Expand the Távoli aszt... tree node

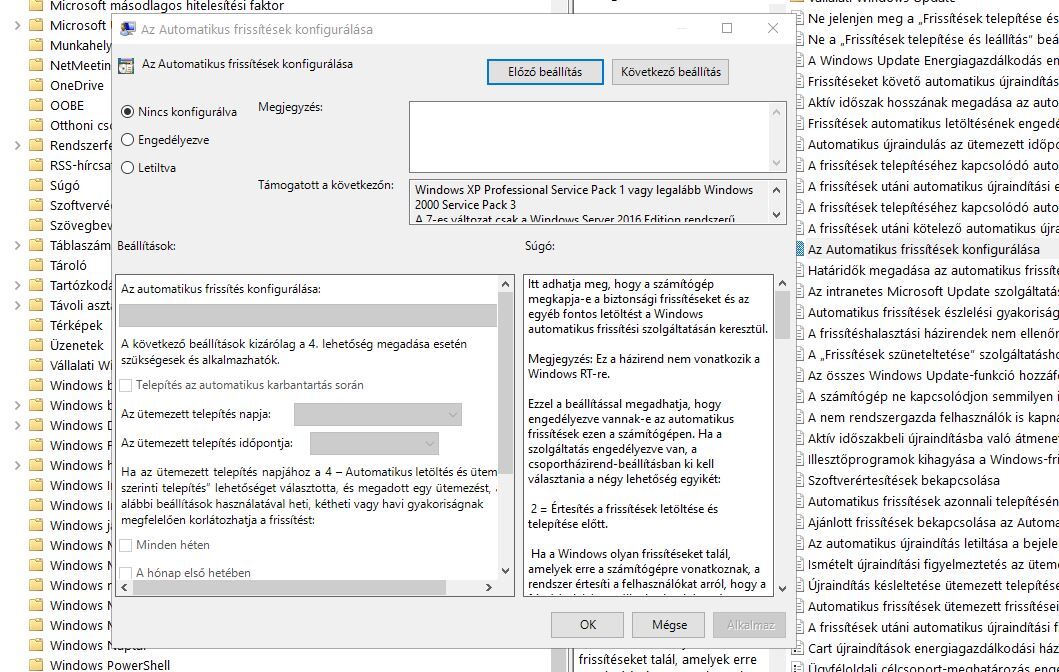(x=18, y=305)
